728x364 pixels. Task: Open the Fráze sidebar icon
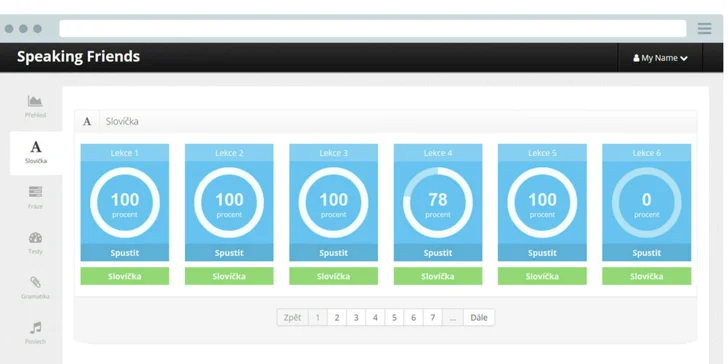(x=35, y=192)
